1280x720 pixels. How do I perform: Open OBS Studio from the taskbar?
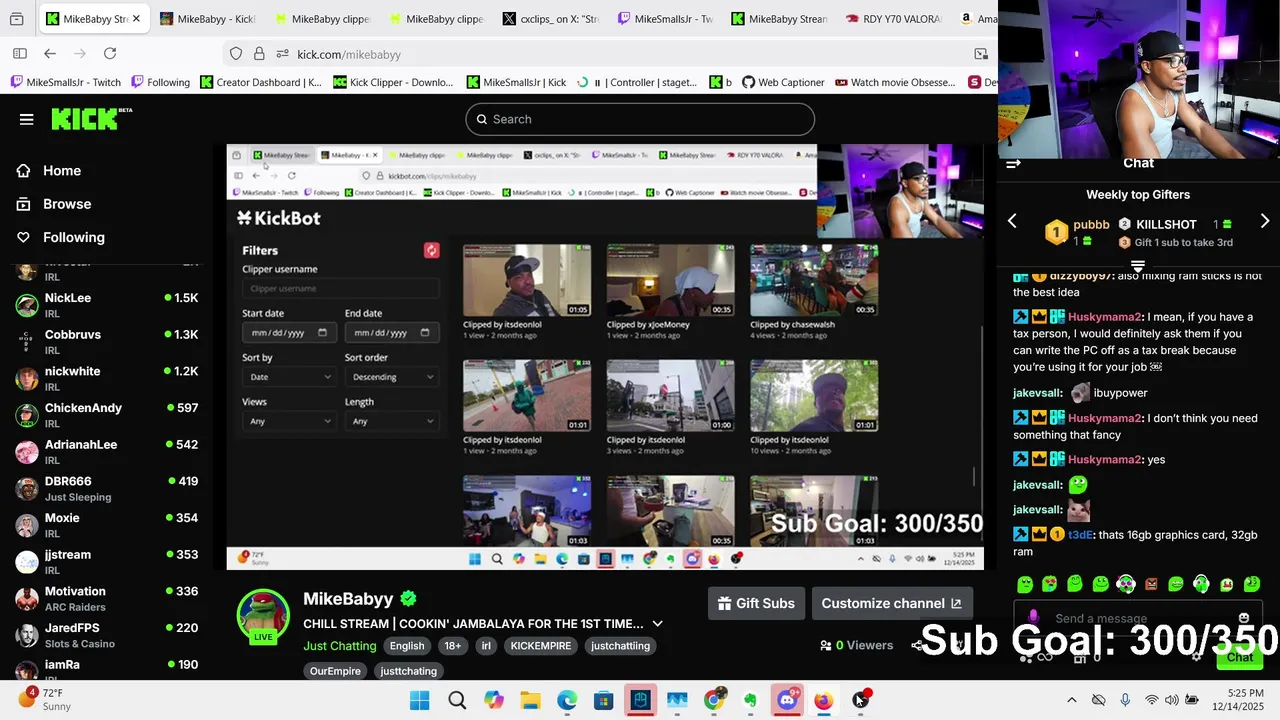(x=860, y=700)
